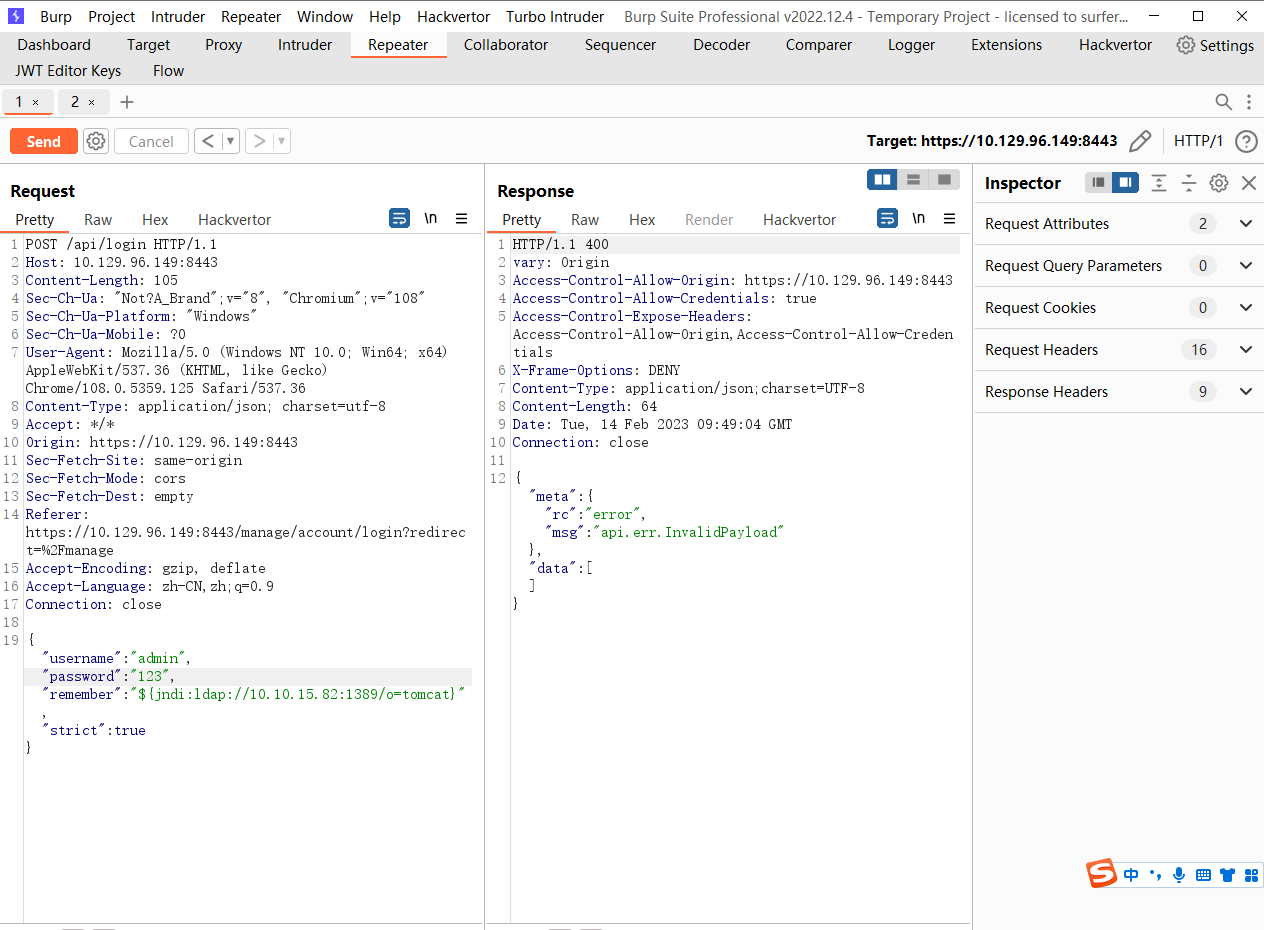
Task: Open Inspector settings gear
Action: pyautogui.click(x=1219, y=183)
